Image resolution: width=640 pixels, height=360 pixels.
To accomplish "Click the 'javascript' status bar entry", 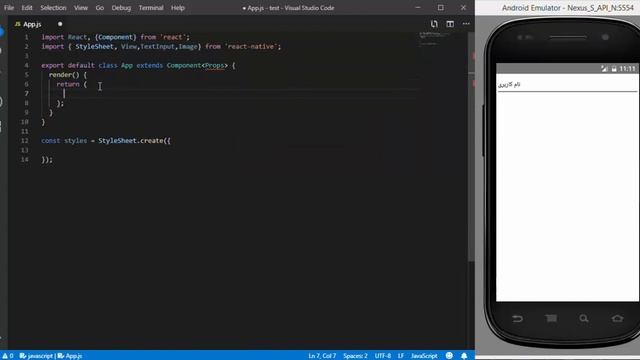I will pyautogui.click(x=37, y=356).
